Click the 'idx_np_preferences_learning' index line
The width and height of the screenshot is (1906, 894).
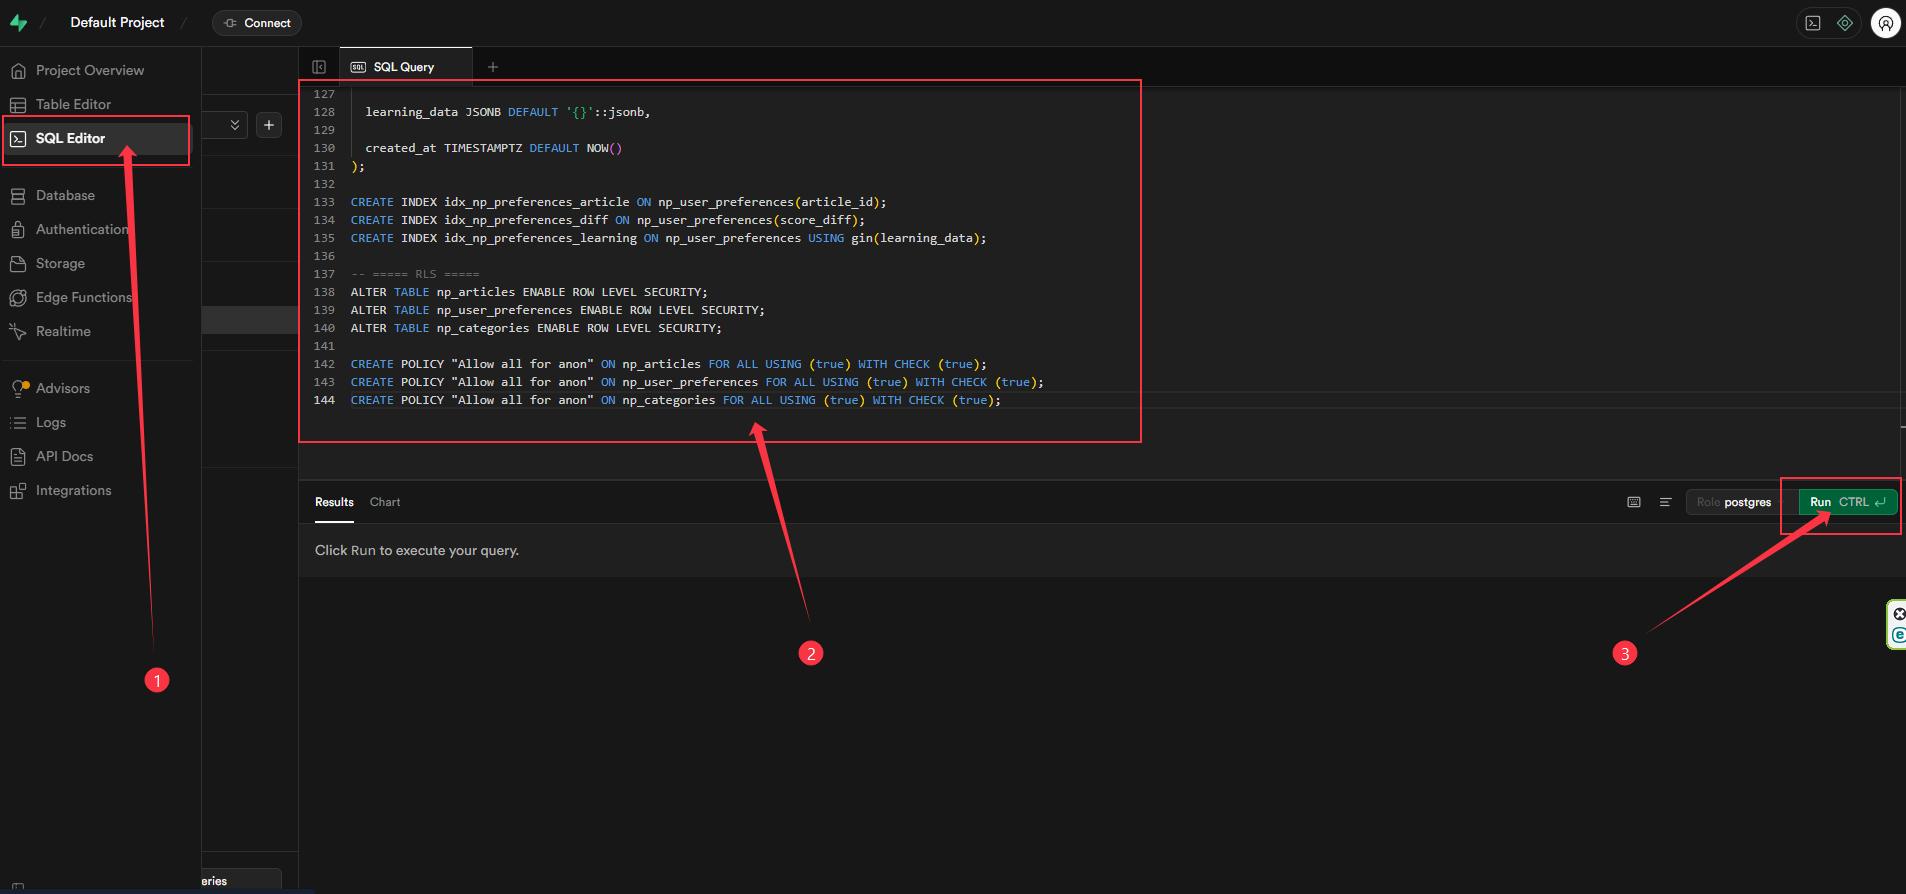click(668, 238)
